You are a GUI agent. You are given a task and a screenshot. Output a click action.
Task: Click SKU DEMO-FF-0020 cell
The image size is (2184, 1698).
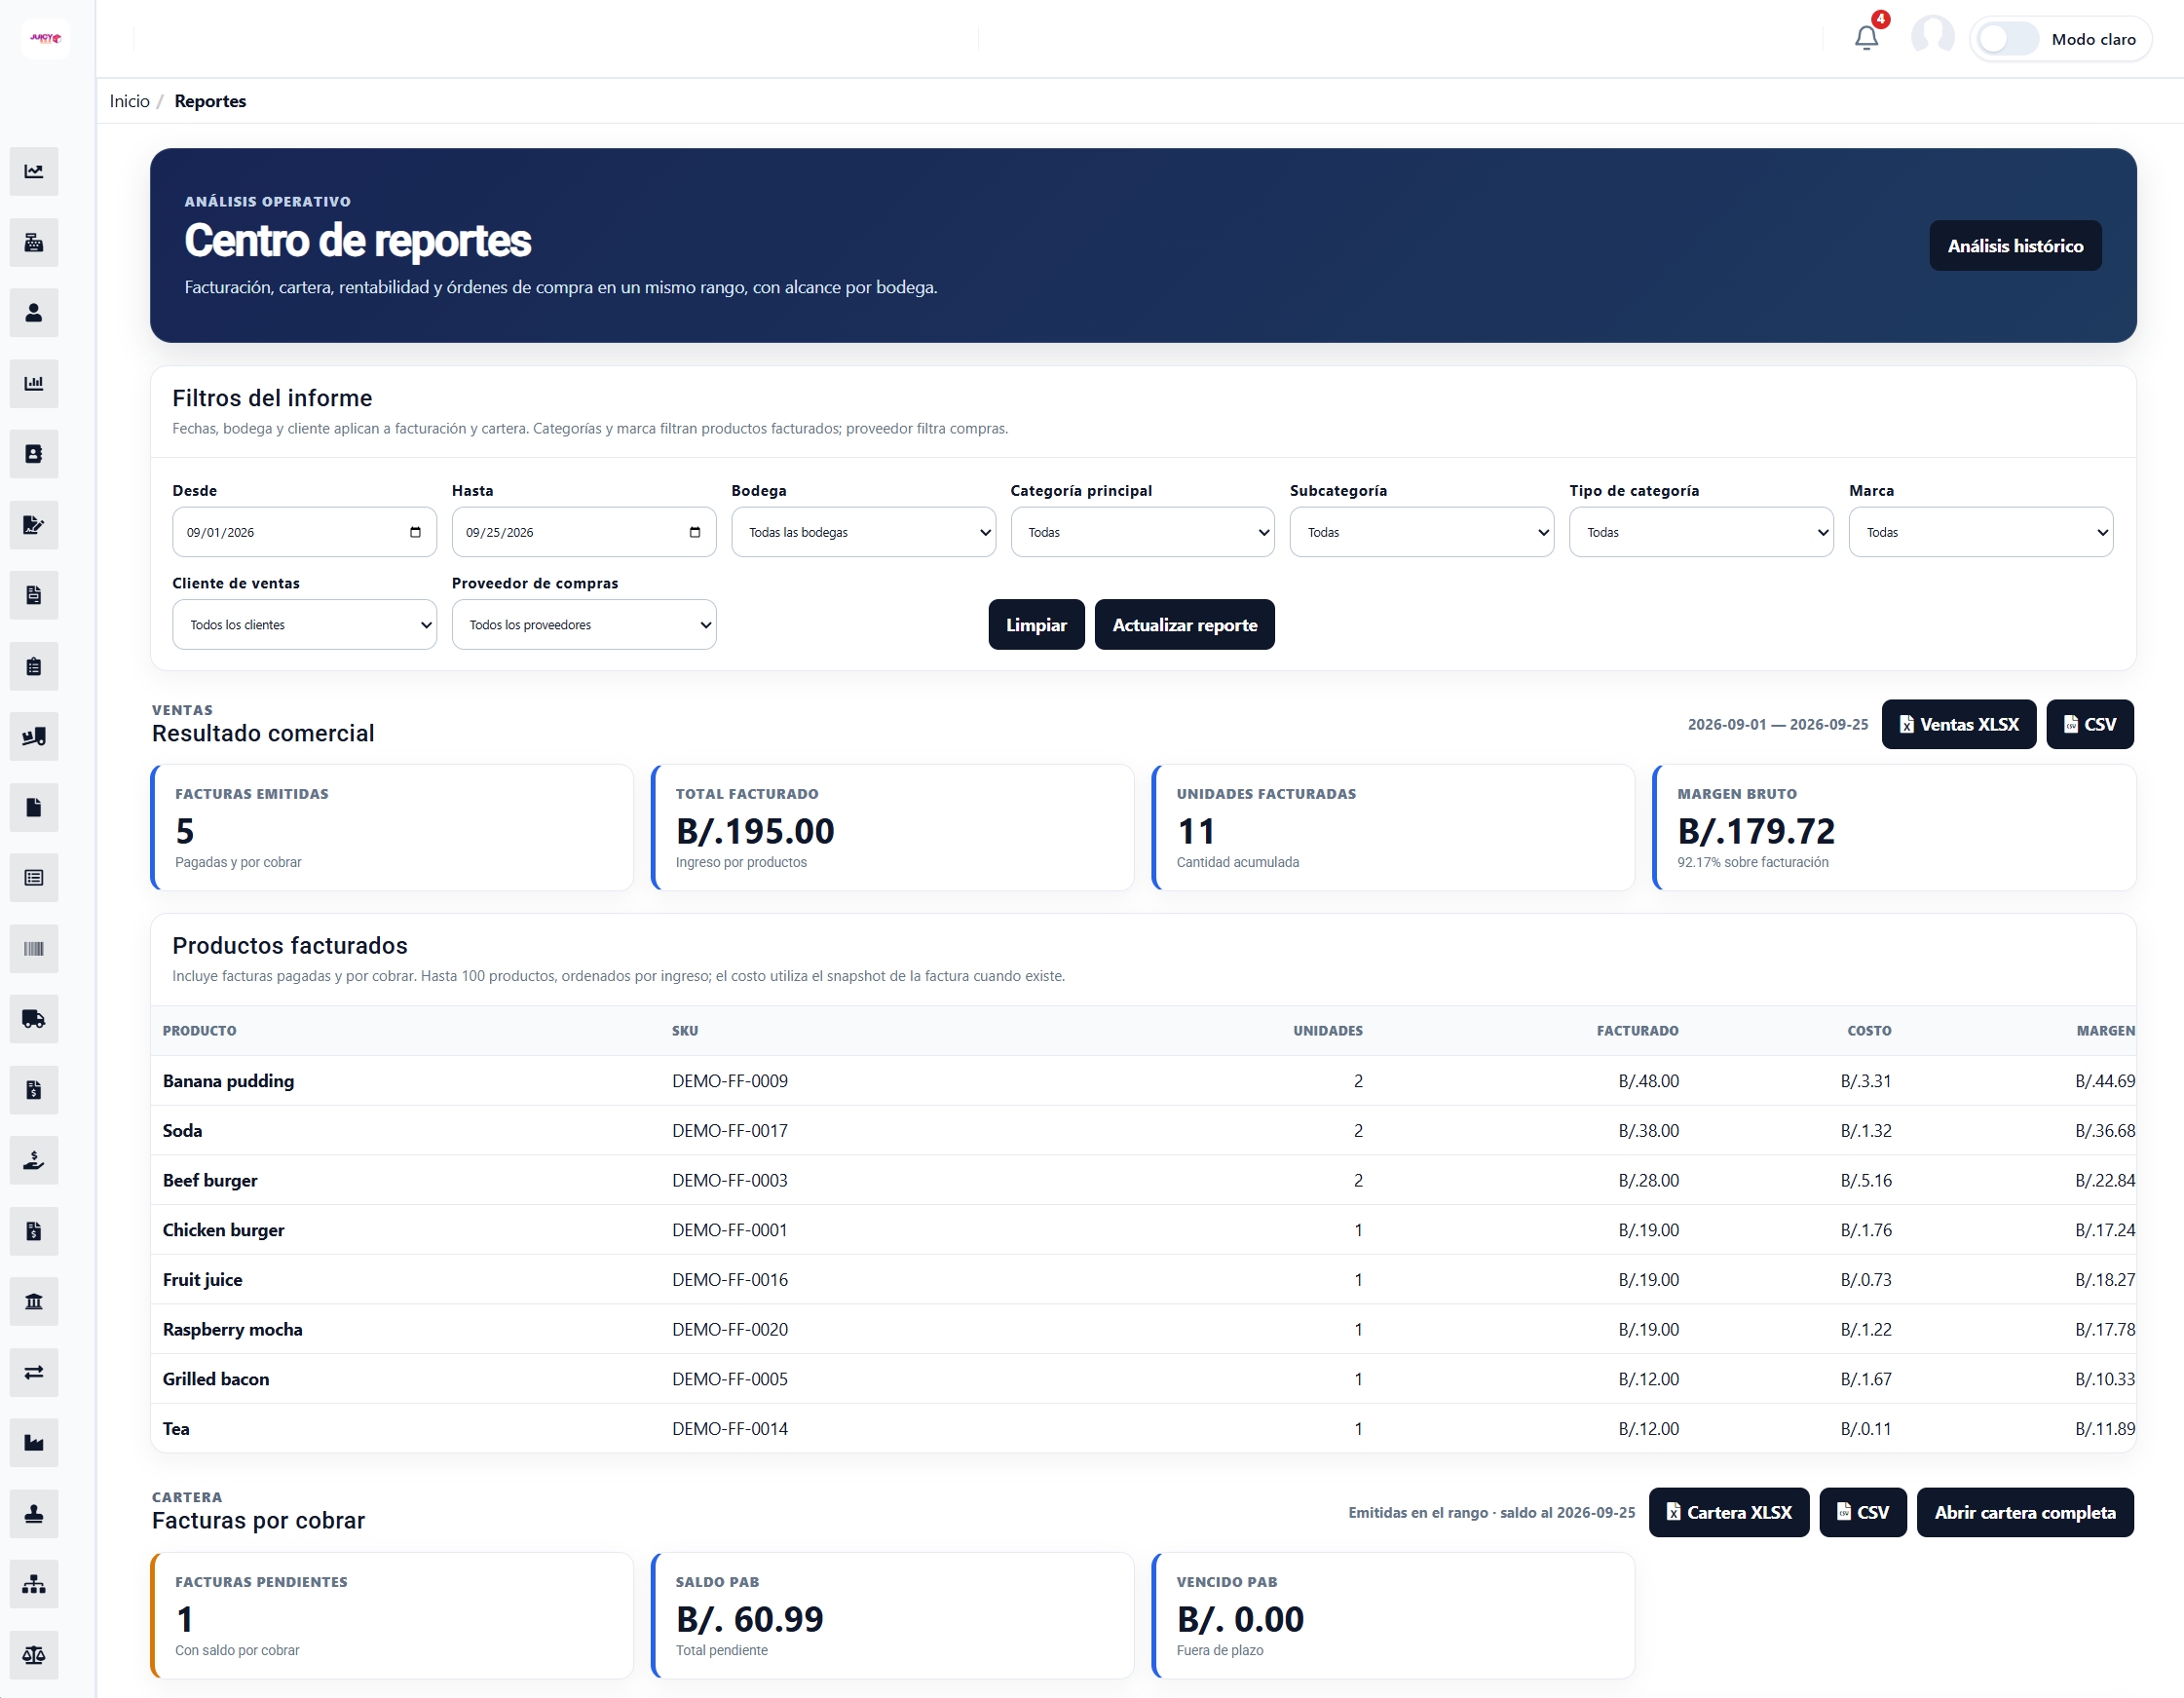[x=730, y=1329]
